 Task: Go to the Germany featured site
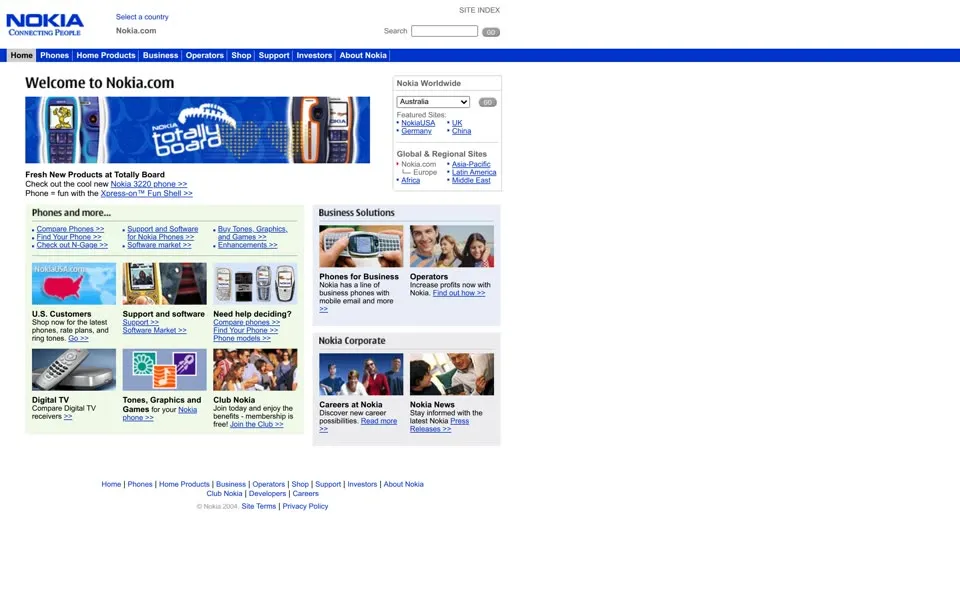416,131
